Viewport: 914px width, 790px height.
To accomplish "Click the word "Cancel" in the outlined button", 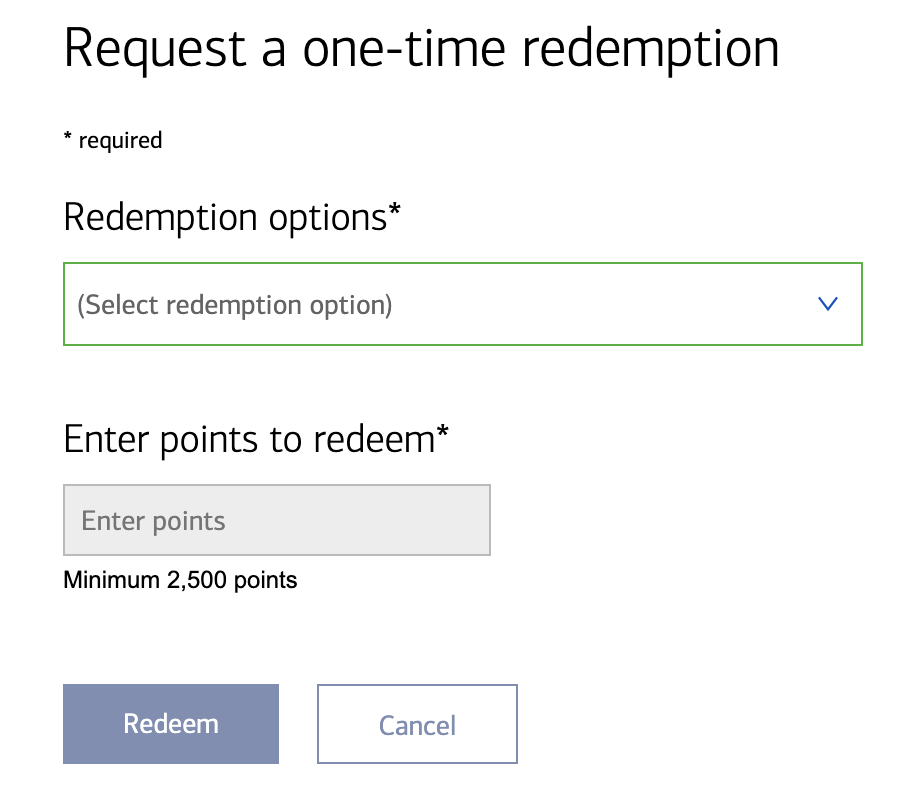I will [417, 725].
